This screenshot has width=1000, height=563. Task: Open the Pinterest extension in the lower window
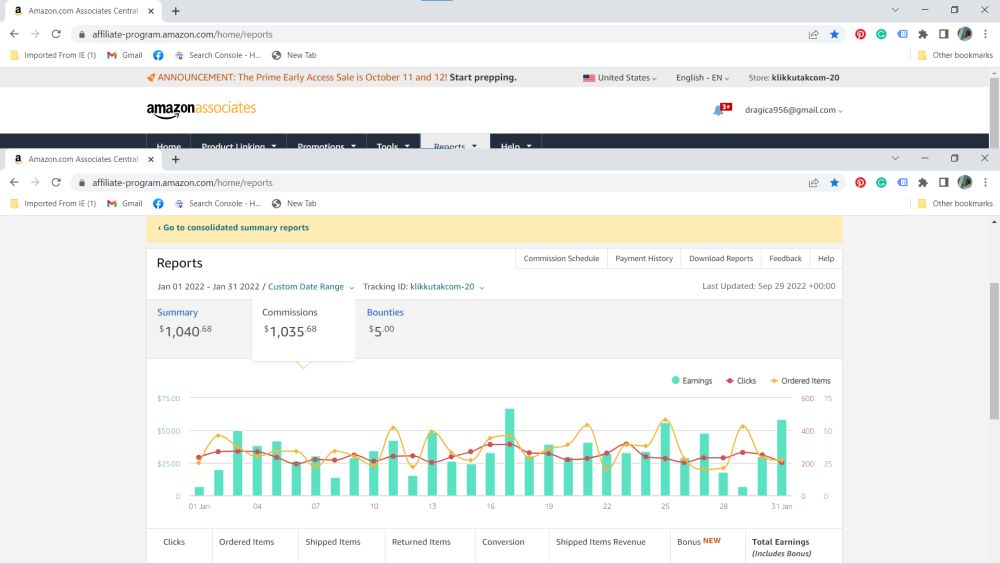click(860, 183)
